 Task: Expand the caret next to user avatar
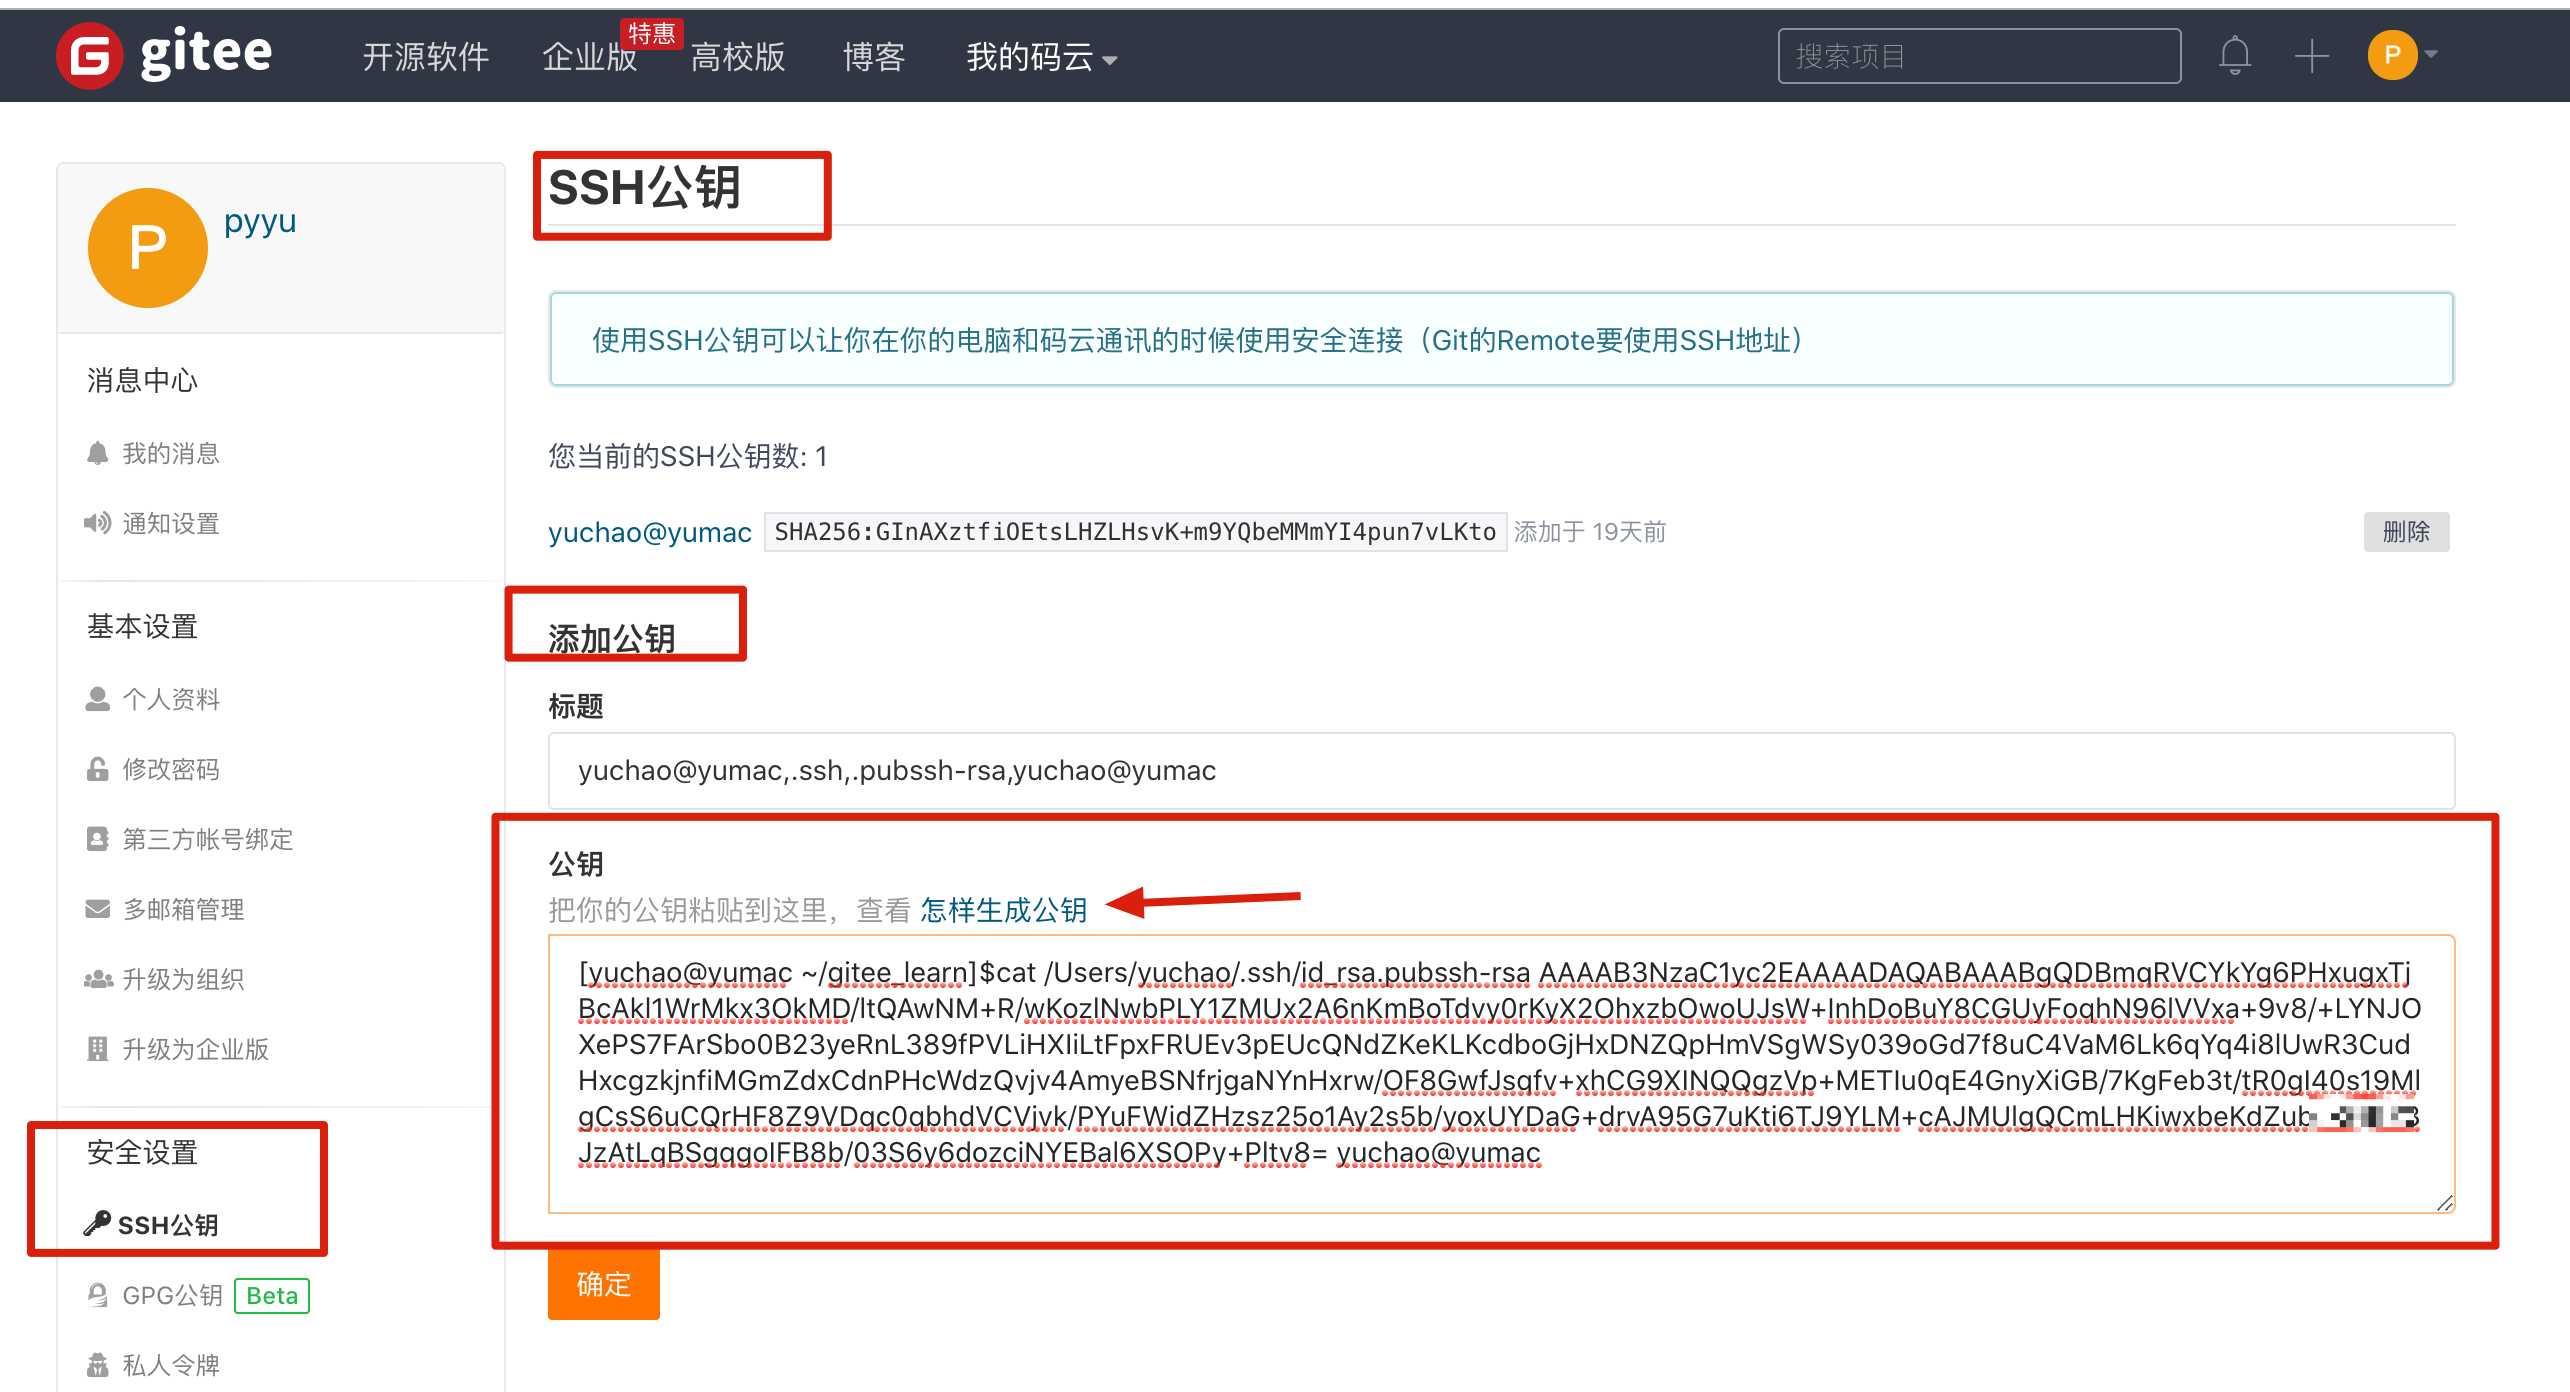2432,55
